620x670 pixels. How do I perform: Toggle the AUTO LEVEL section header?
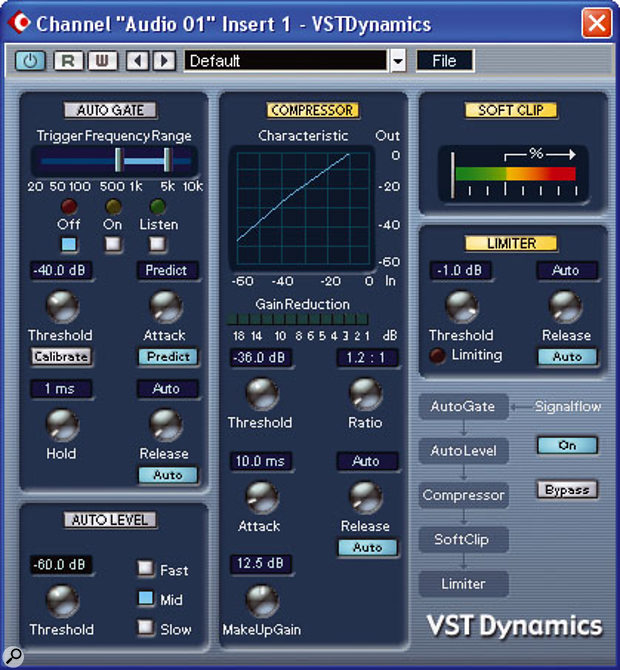tap(110, 520)
